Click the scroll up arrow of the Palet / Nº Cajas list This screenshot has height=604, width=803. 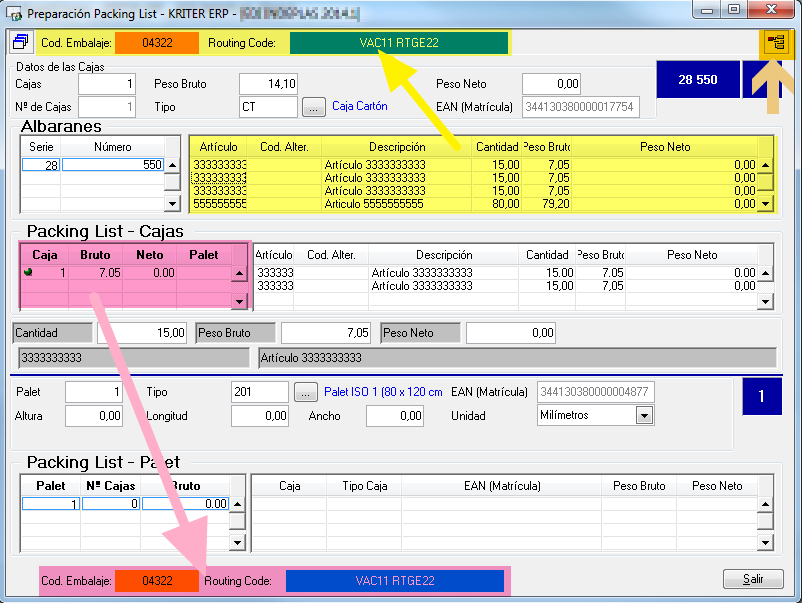pos(237,504)
